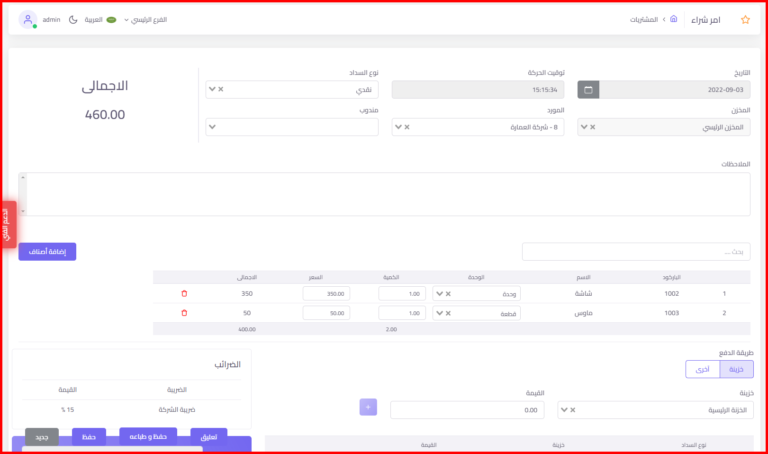Switch language via the العربية flag
This screenshot has width=768, height=454.
104,19
